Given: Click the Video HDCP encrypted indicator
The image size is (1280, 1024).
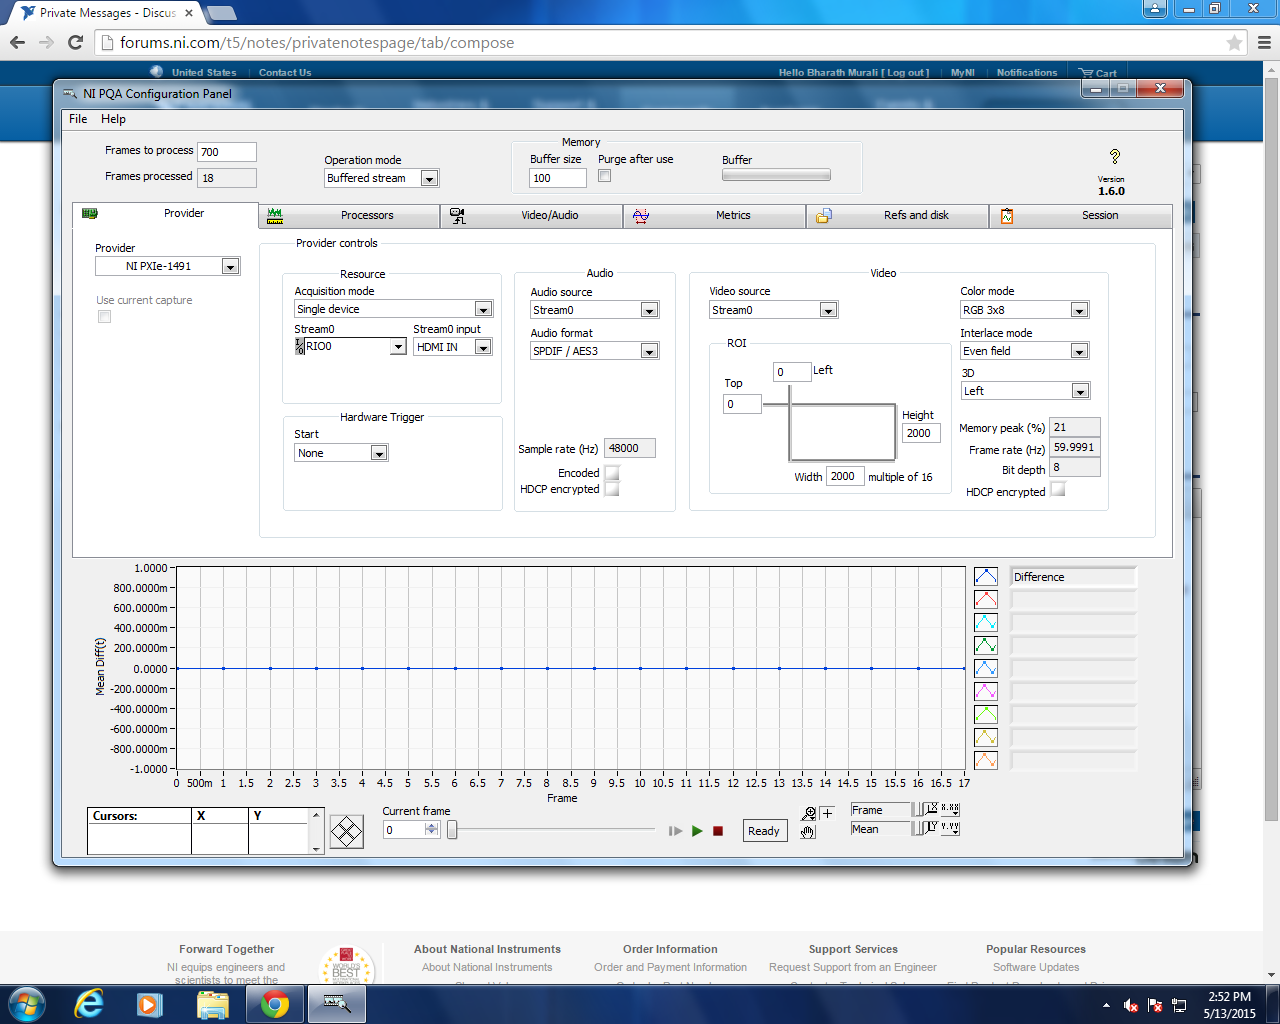Looking at the screenshot, I should tap(1058, 490).
